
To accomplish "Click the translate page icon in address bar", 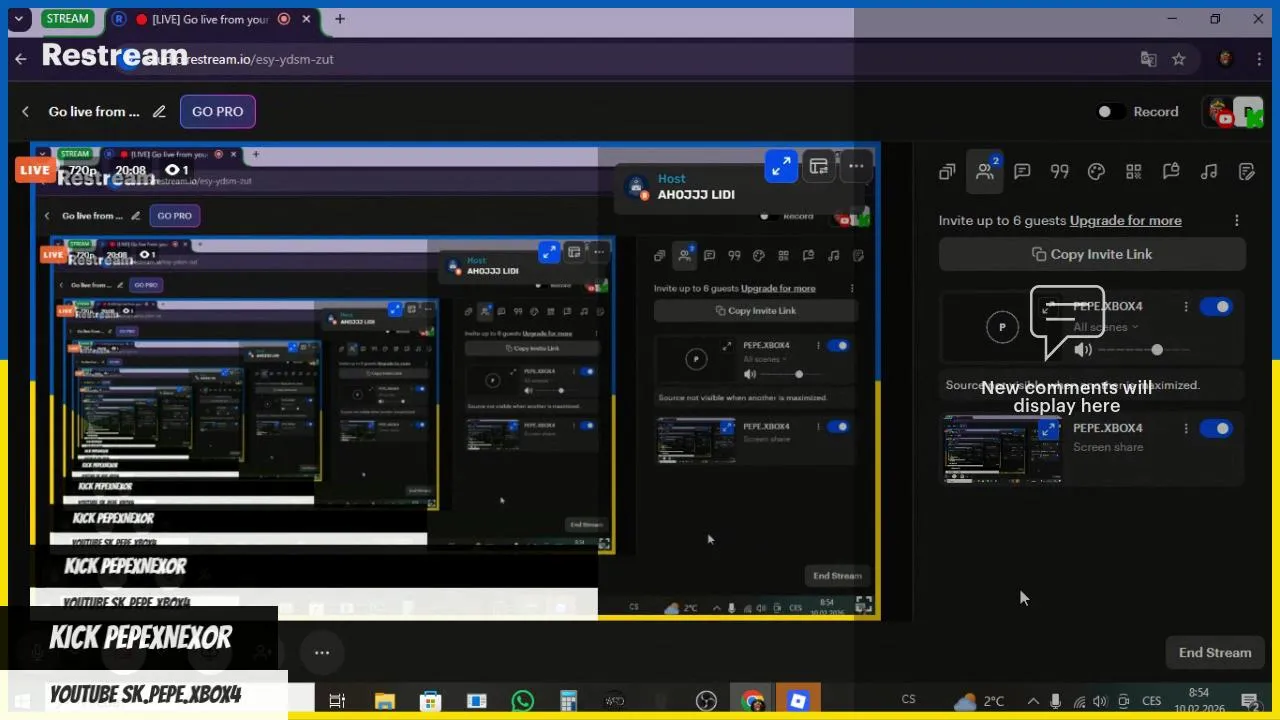I will pos(1149,59).
